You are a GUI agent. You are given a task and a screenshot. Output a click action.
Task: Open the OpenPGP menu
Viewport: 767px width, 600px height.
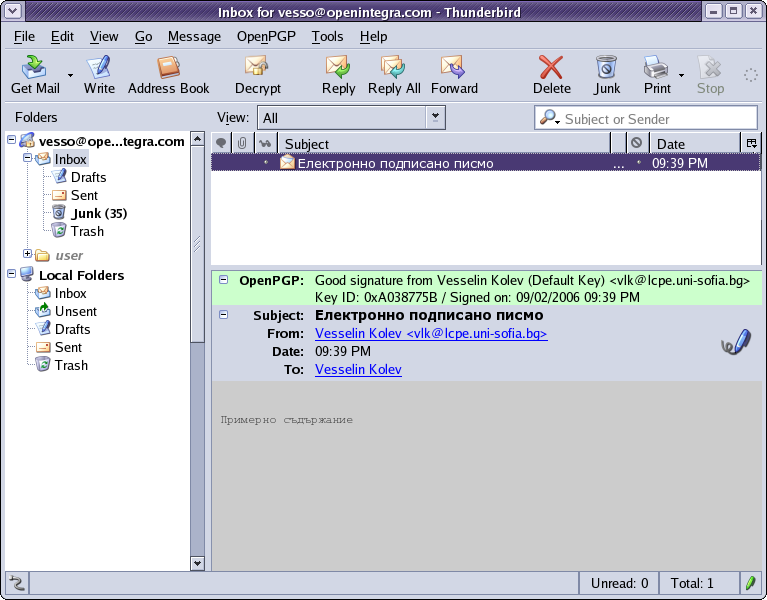click(x=266, y=37)
